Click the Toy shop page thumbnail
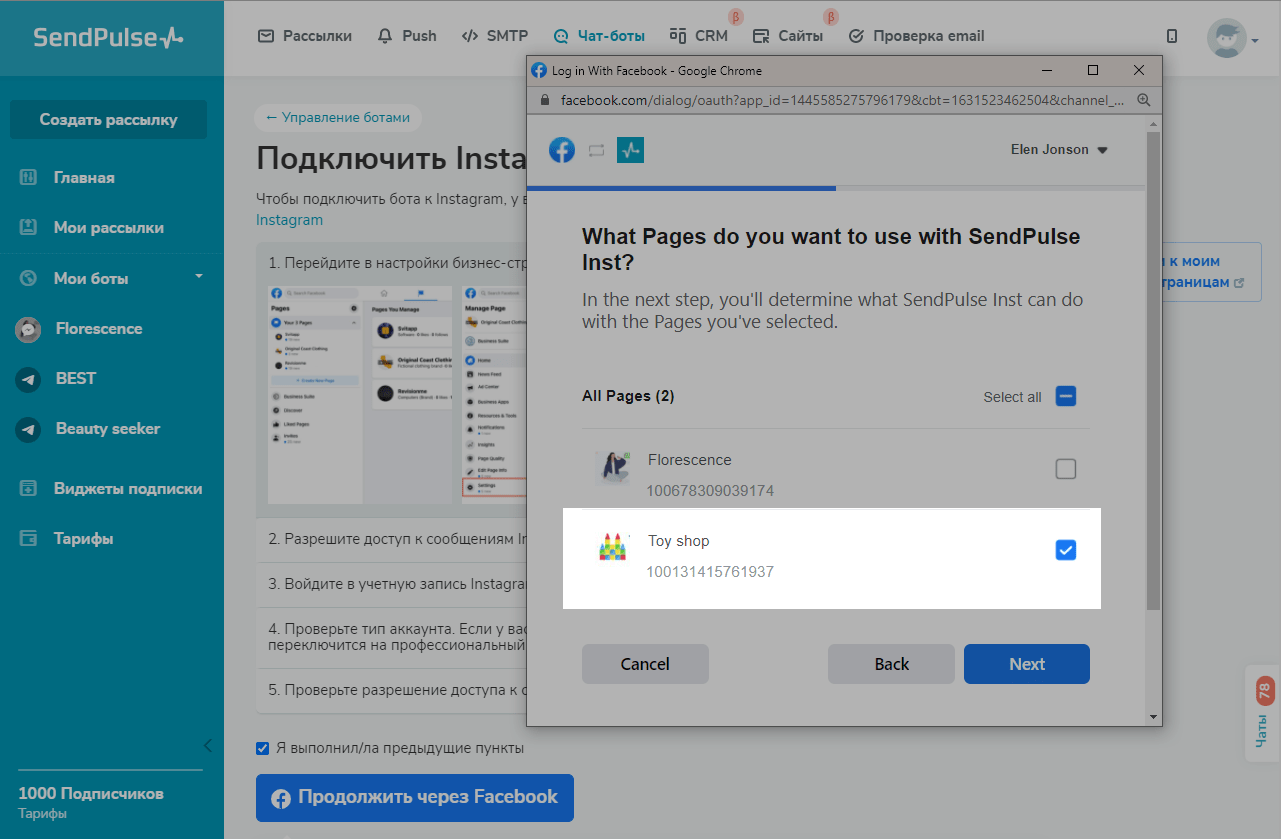 [612, 548]
